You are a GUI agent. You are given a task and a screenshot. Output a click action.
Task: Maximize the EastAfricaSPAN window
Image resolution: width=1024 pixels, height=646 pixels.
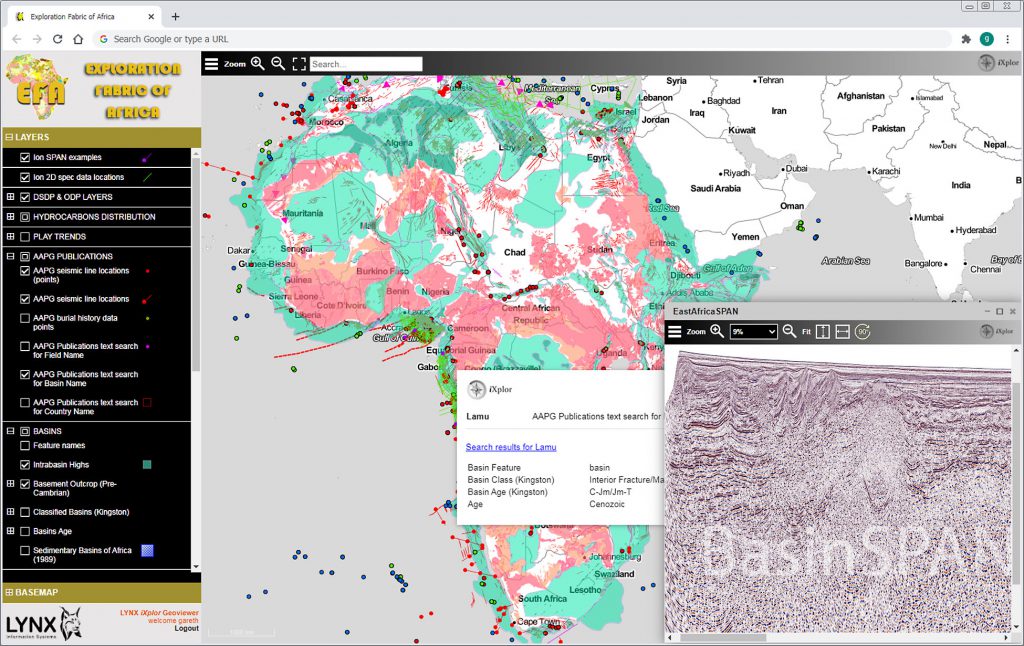tap(999, 312)
